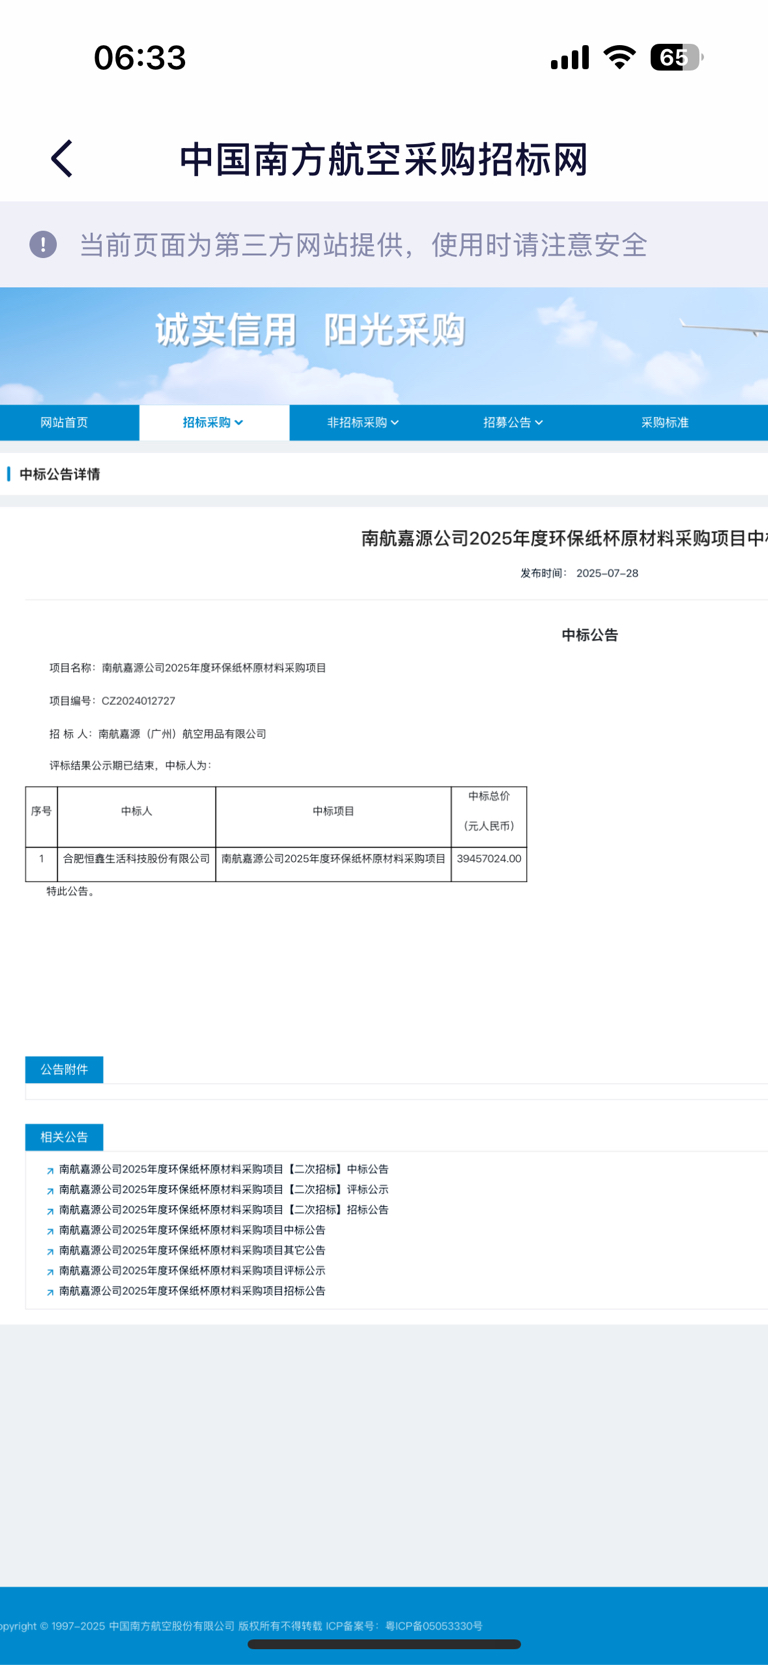Tap the cellular signal bars icon

pyautogui.click(x=570, y=58)
